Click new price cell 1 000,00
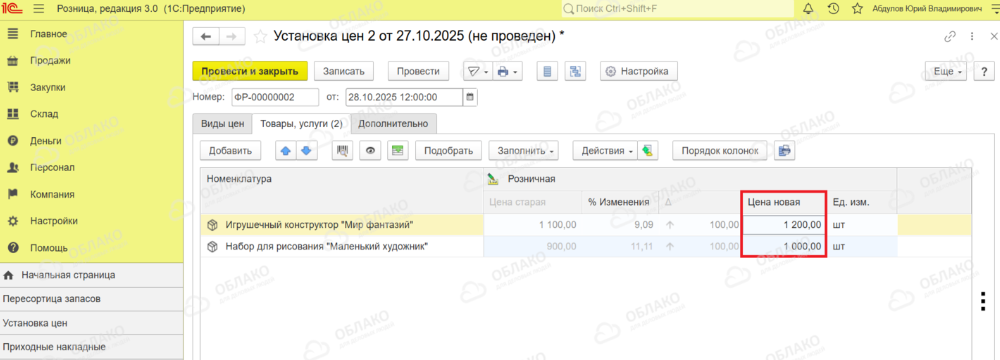The image size is (1000, 360). coord(784,246)
